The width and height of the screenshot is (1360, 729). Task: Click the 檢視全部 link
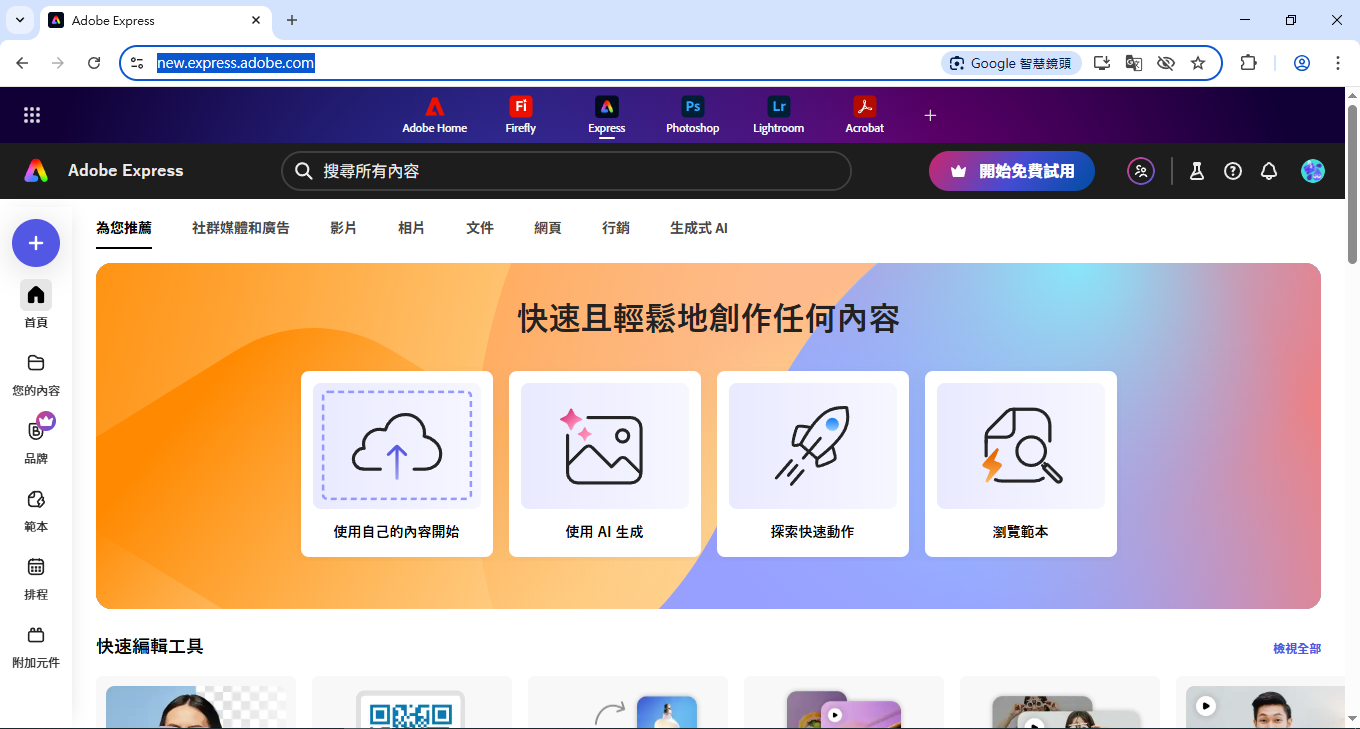point(1296,649)
